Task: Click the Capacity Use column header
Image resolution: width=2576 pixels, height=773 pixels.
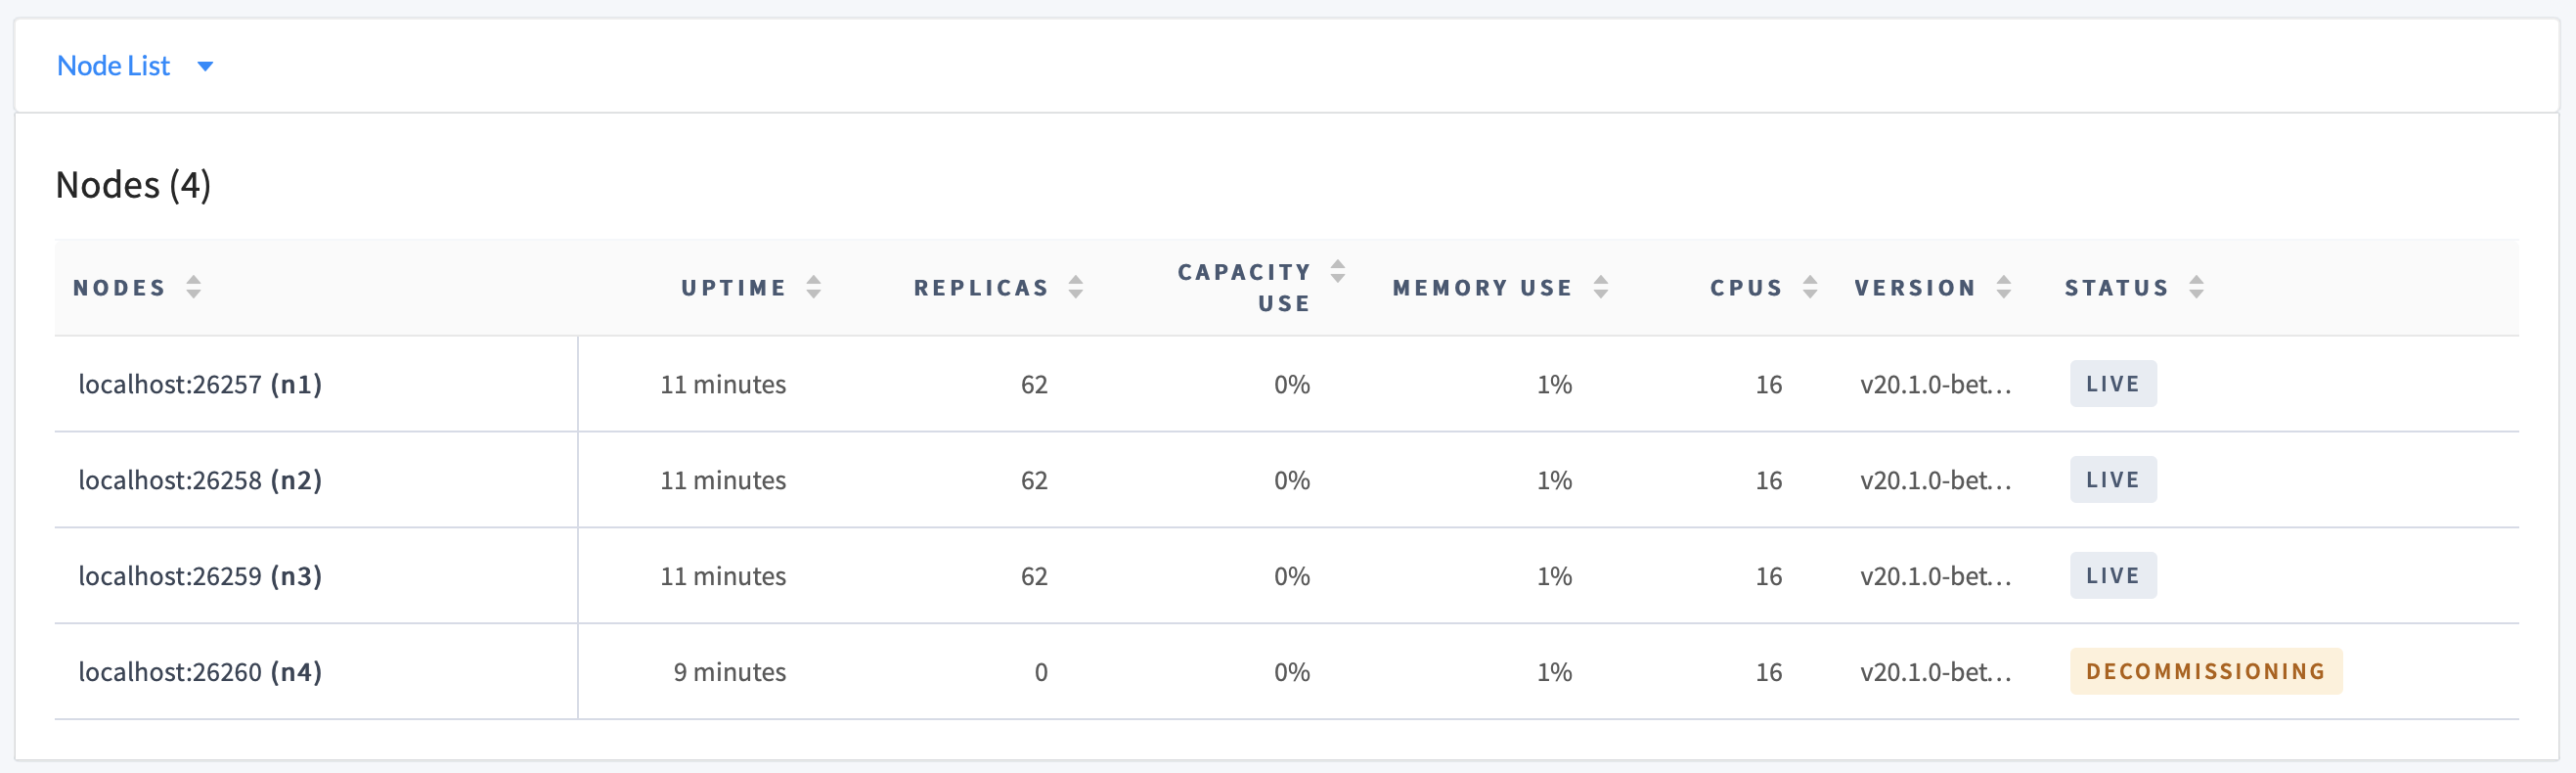Action: 1244,288
